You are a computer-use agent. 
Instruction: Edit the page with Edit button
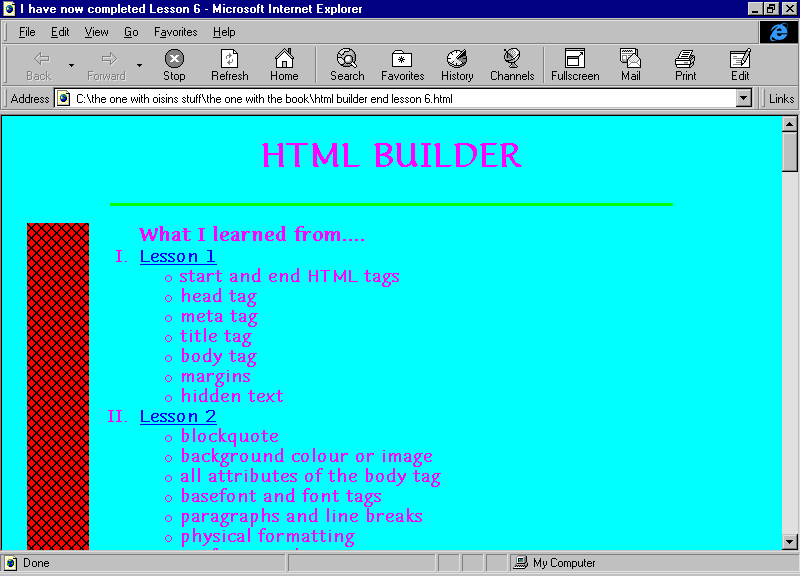740,65
